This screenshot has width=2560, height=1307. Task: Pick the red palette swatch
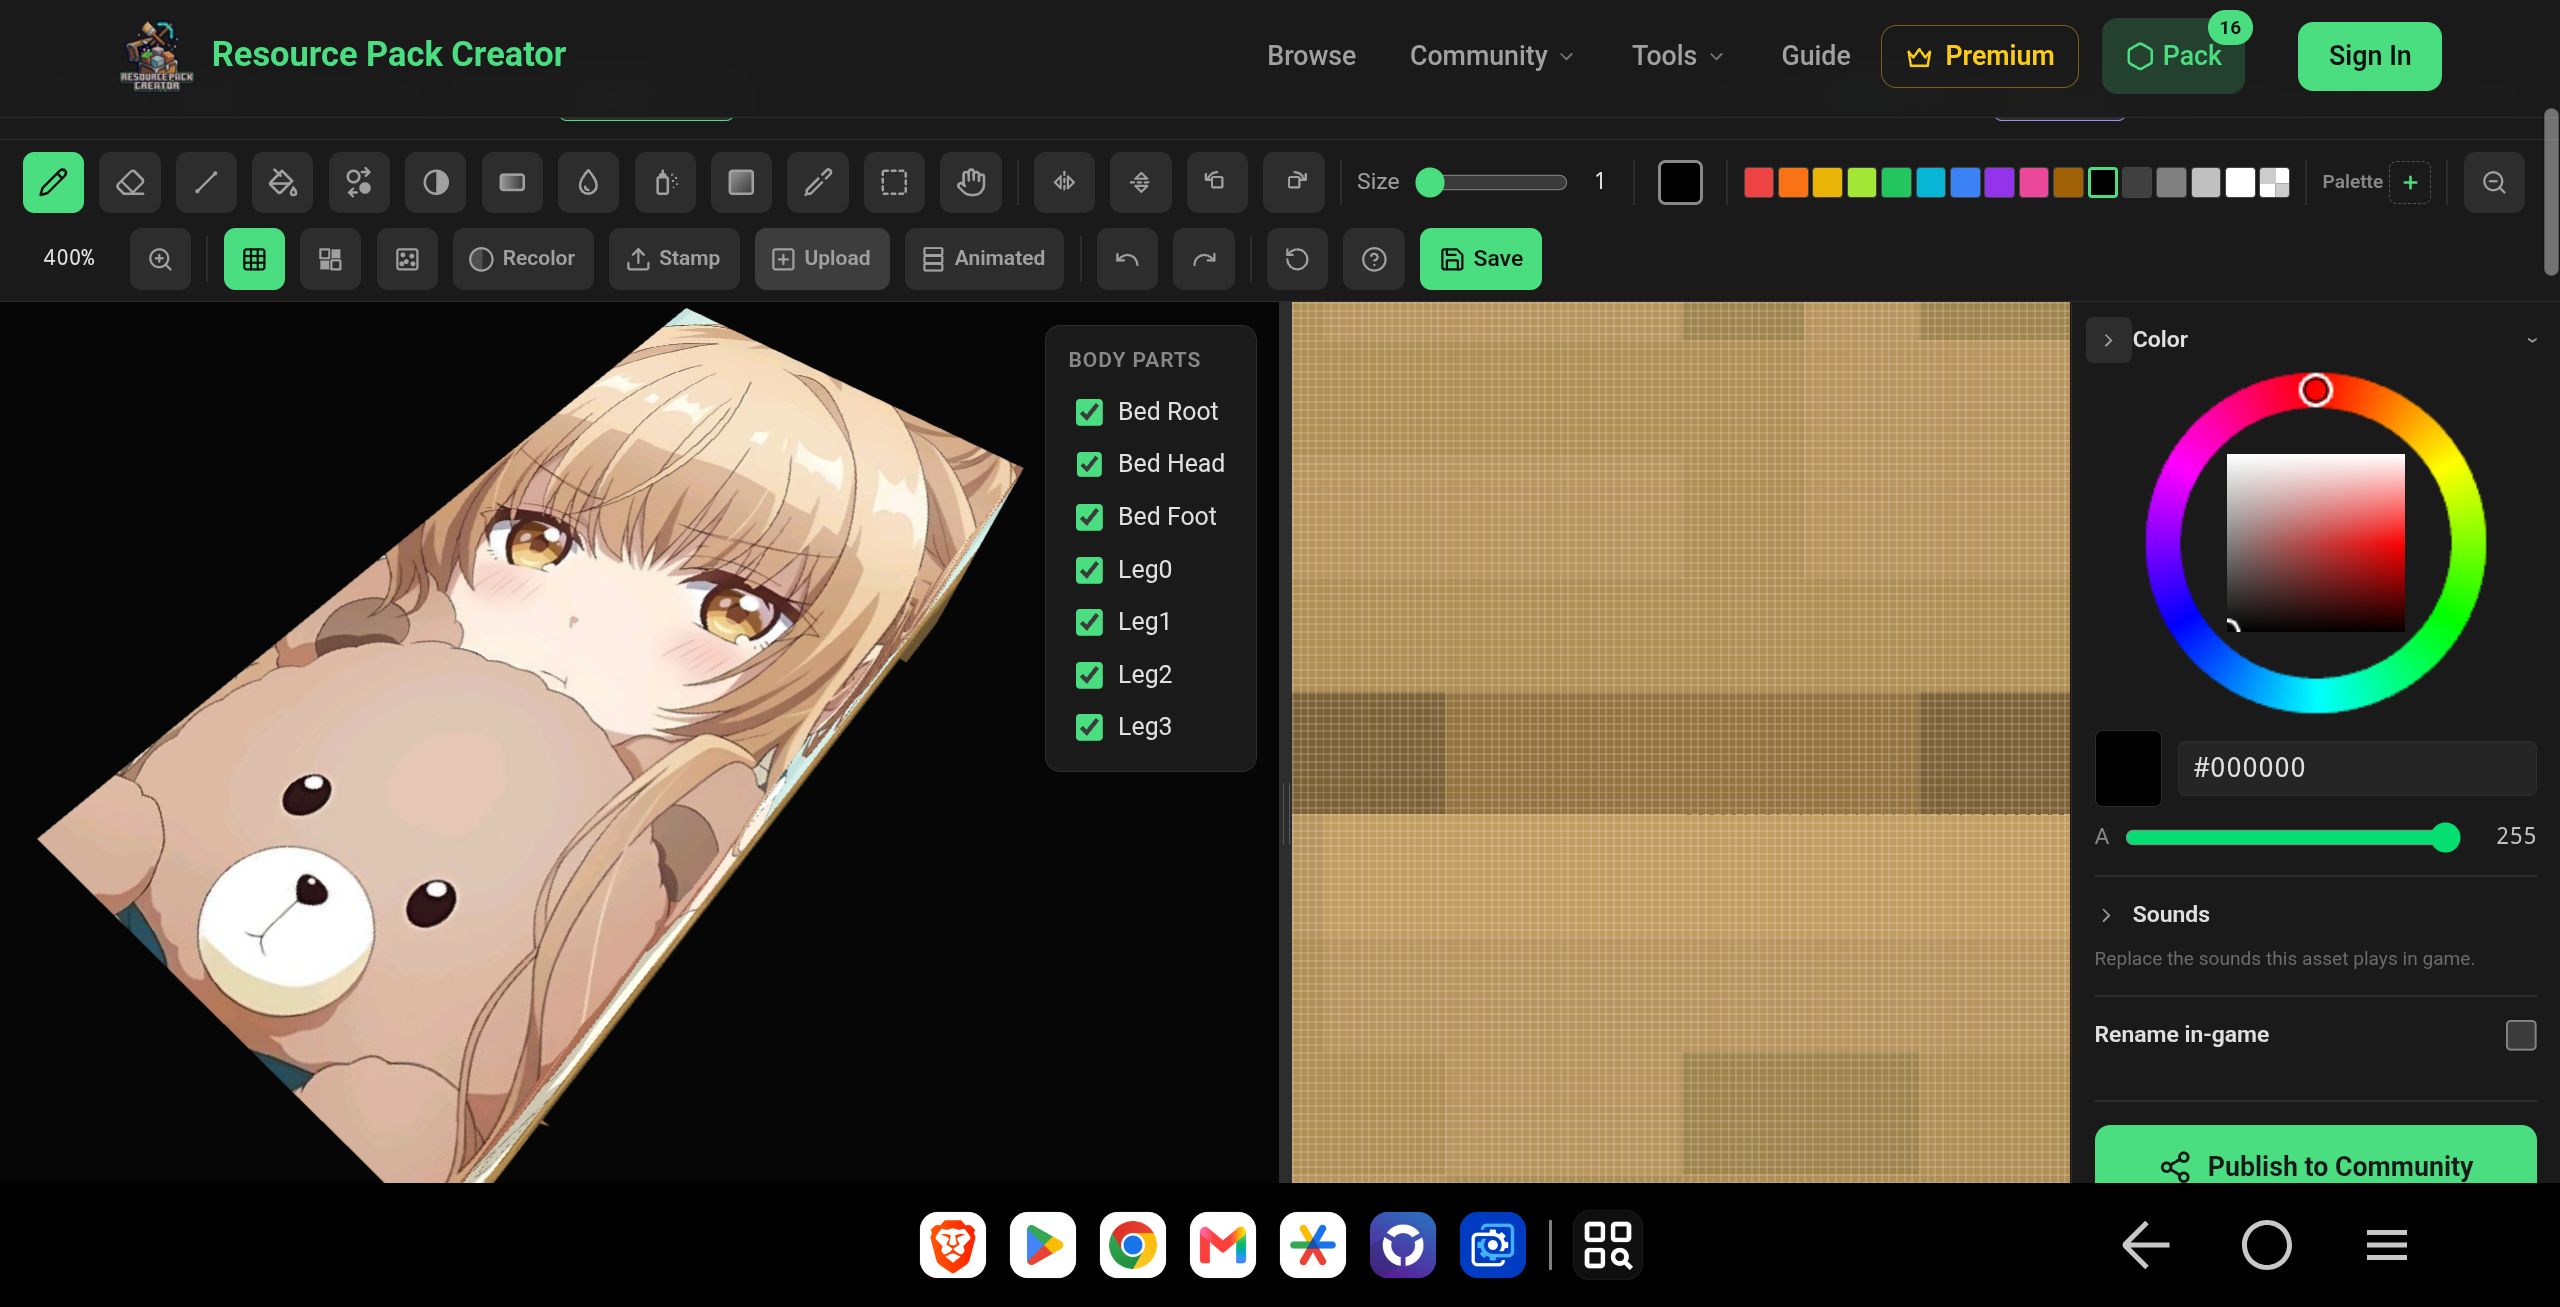[1758, 182]
